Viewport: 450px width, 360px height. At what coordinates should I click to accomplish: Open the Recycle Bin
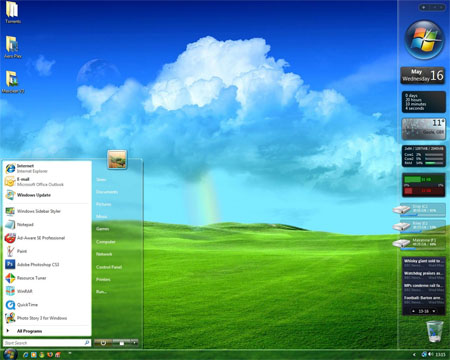coord(435,331)
